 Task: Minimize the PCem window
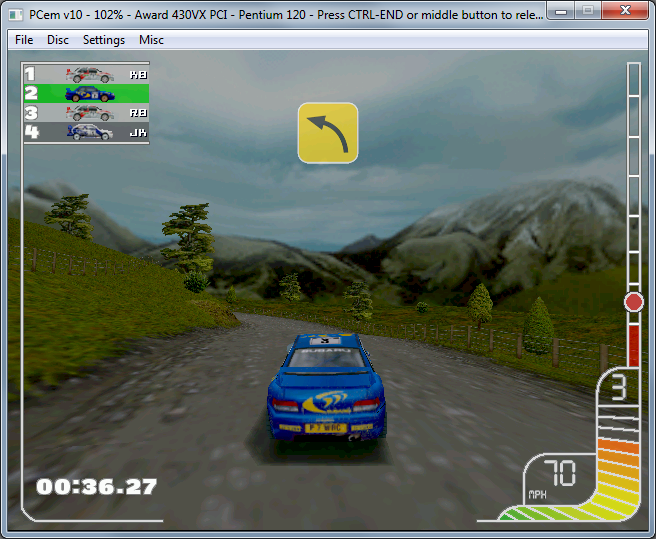coord(561,11)
